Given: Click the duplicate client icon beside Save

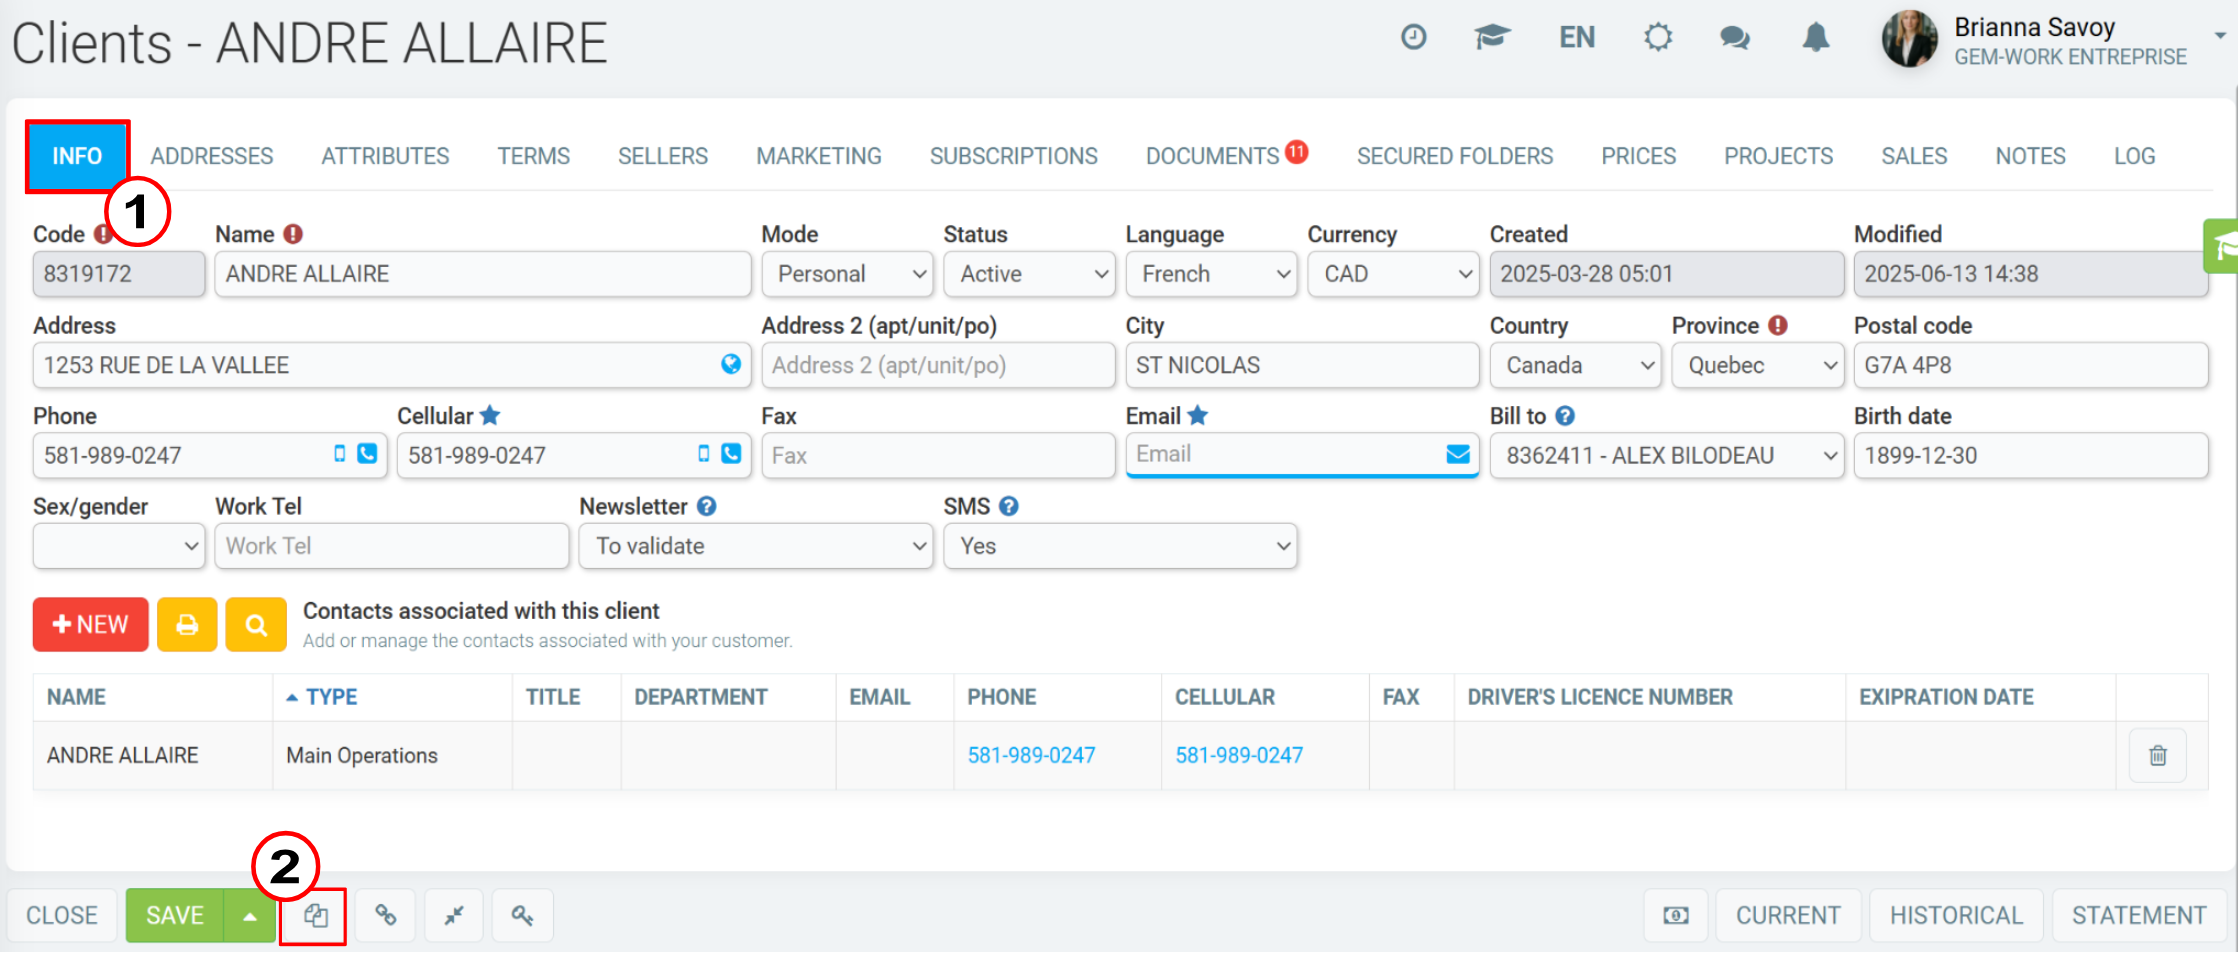Looking at the screenshot, I should coord(316,915).
